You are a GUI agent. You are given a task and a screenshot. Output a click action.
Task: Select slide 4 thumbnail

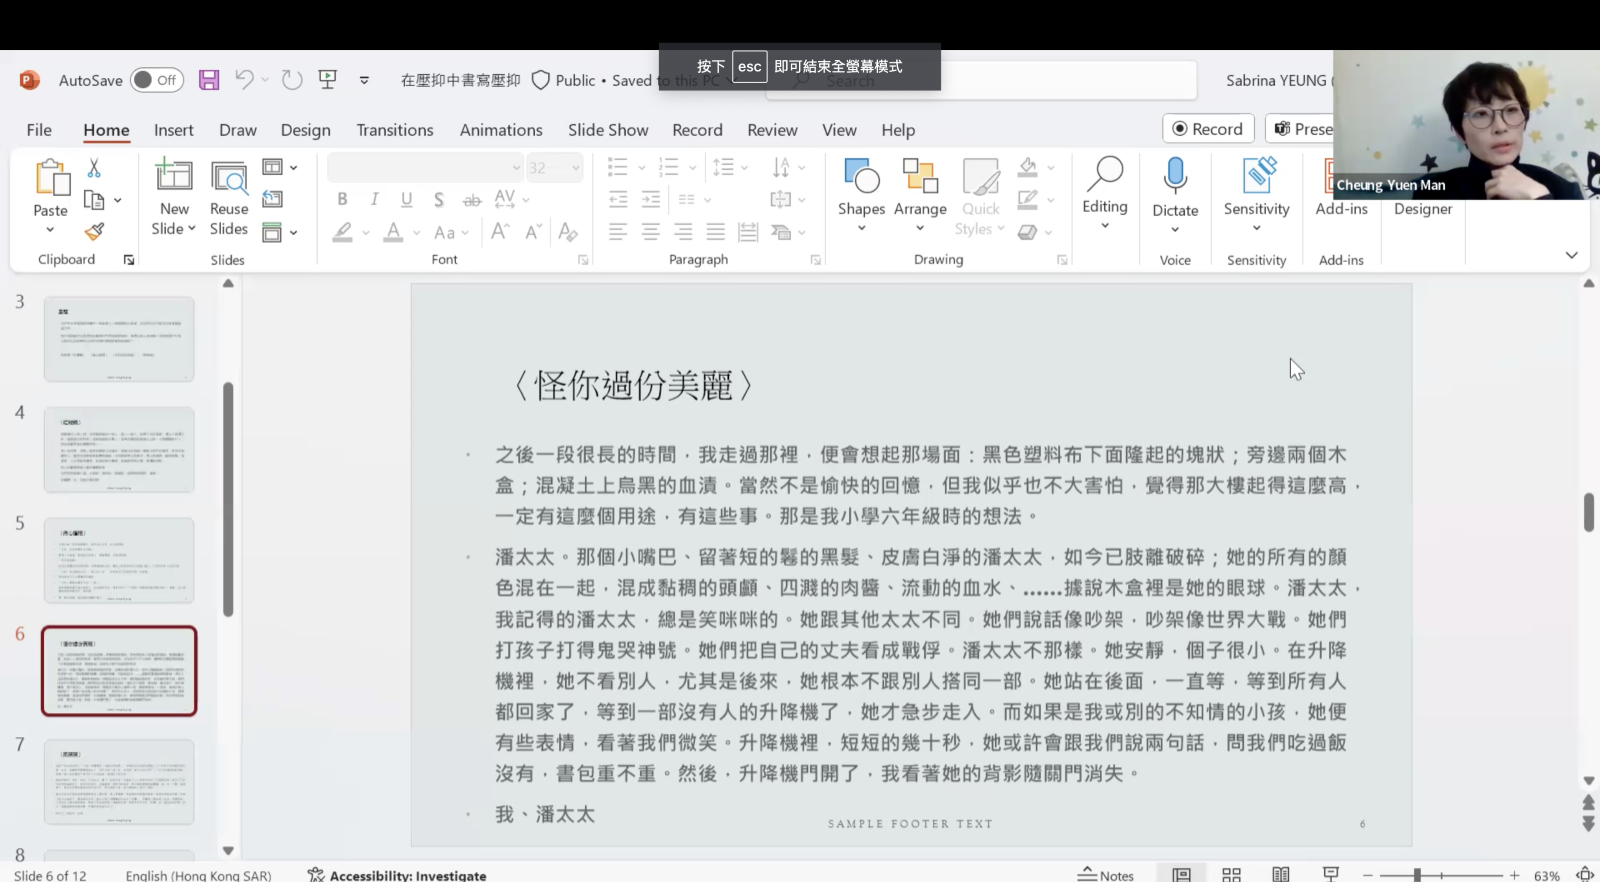point(119,450)
